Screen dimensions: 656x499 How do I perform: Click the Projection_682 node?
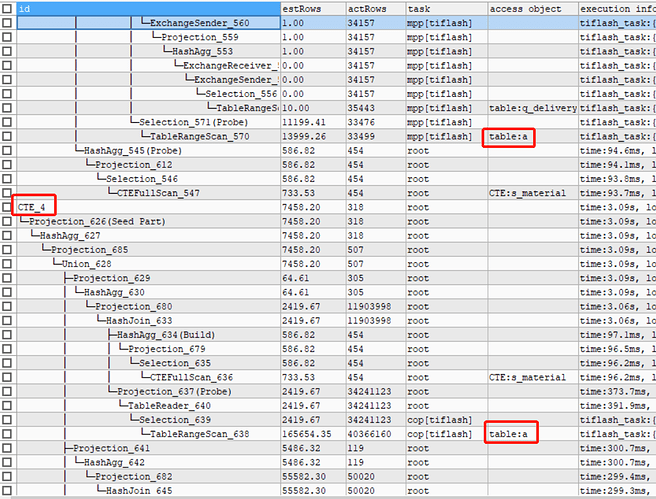click(133, 477)
